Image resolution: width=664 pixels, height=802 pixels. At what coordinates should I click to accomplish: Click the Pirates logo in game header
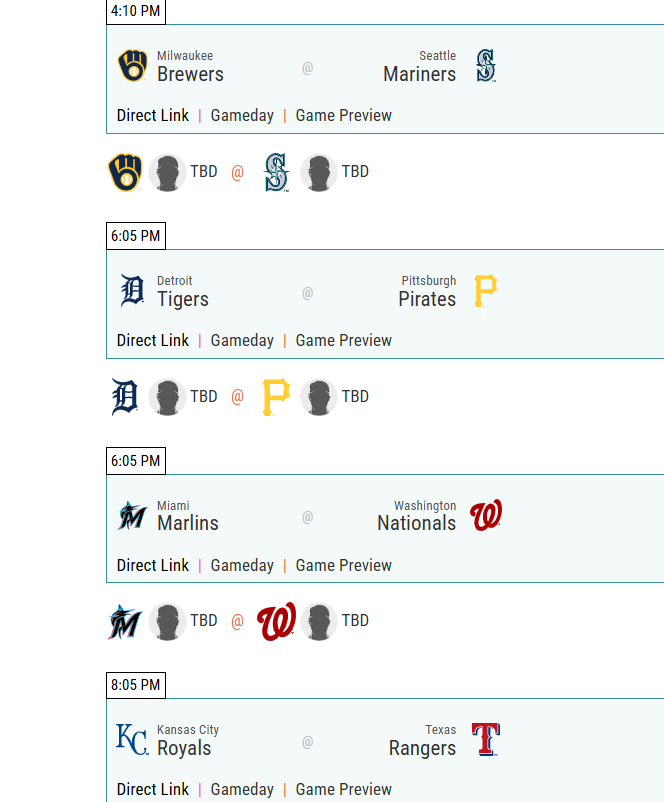coord(486,291)
